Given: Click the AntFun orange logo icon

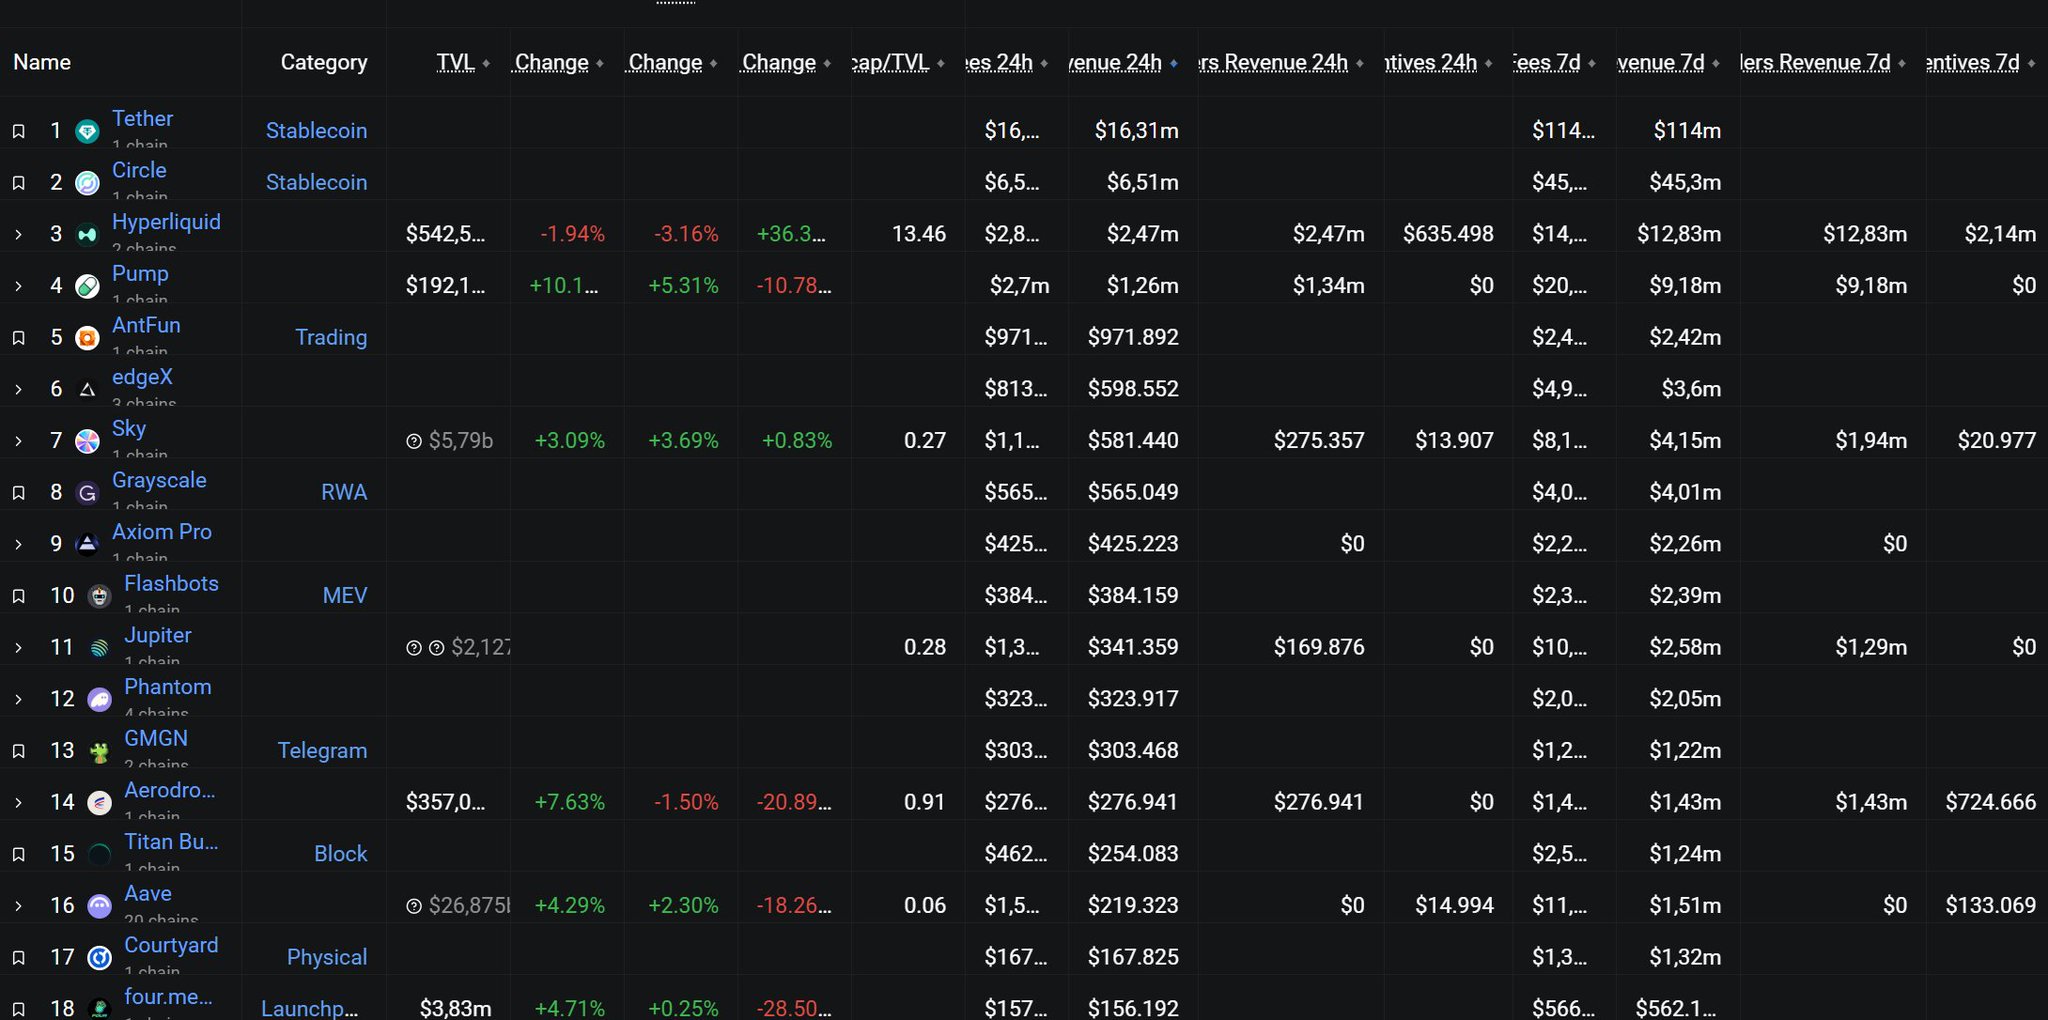Looking at the screenshot, I should click(88, 338).
